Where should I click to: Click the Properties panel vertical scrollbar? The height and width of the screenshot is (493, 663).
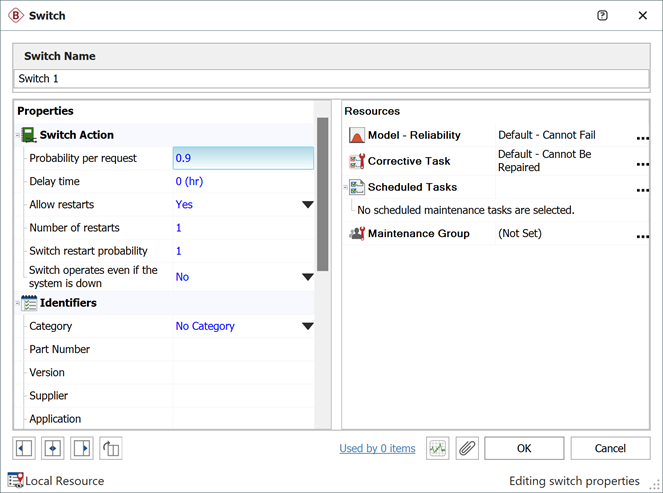(x=322, y=194)
